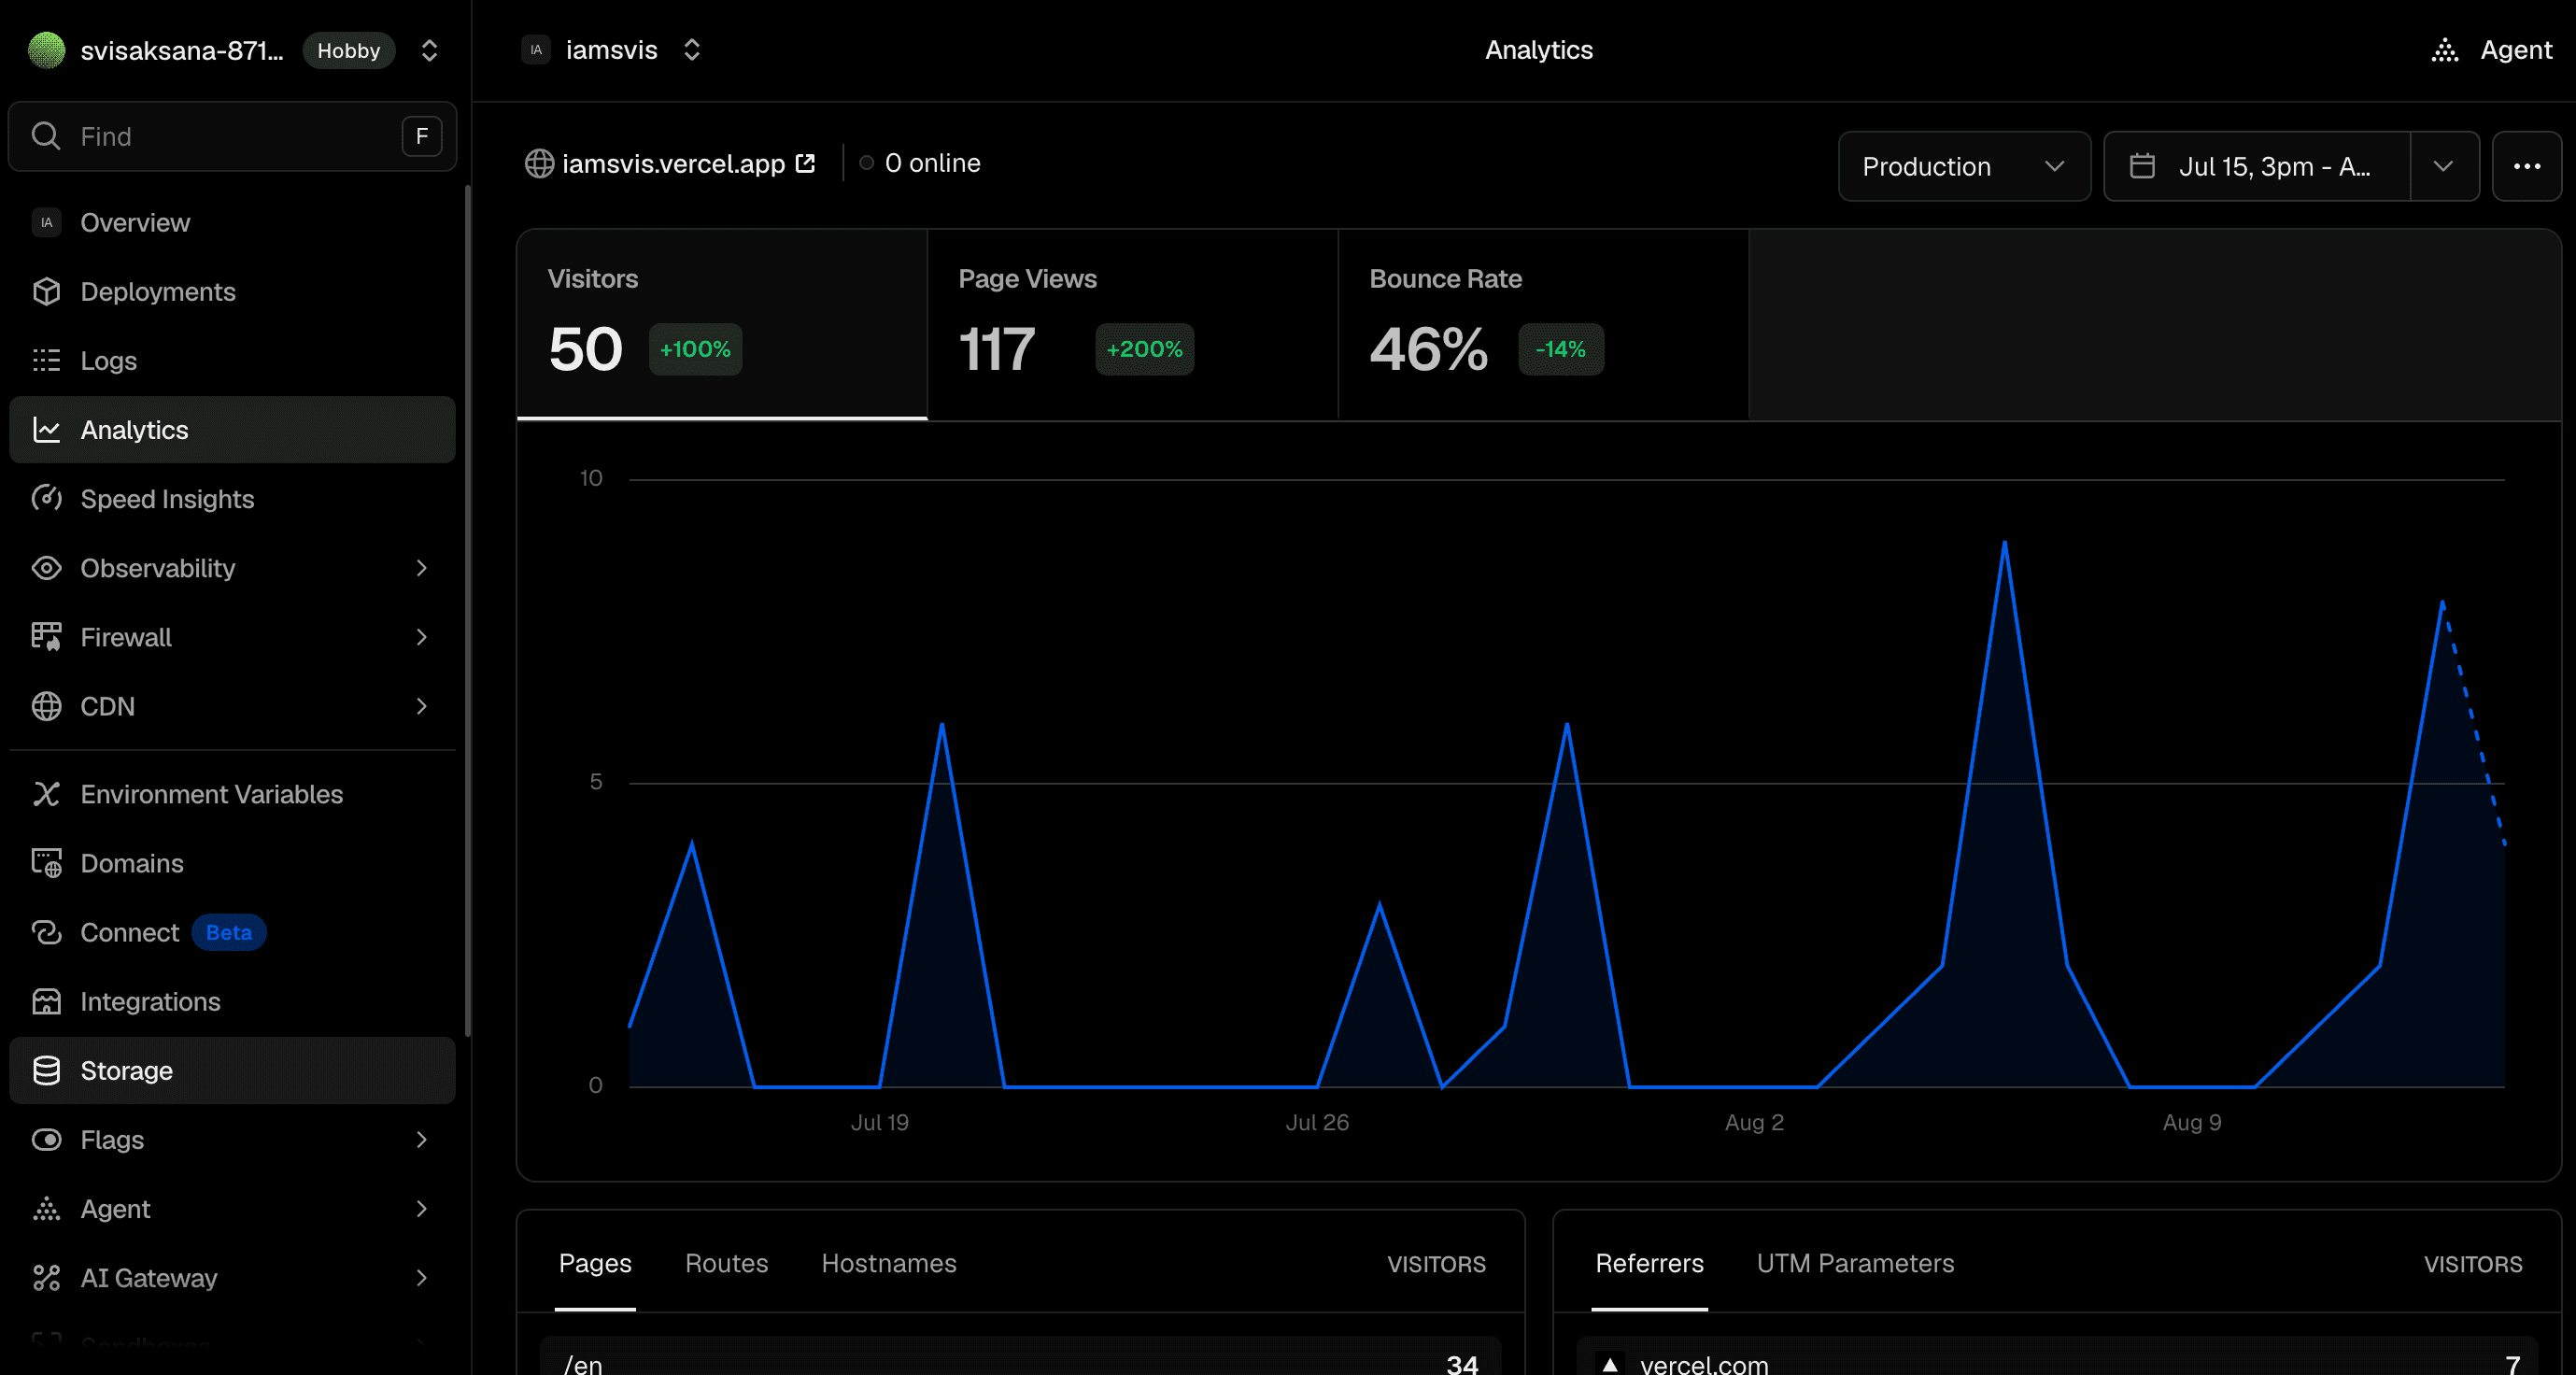This screenshot has height=1375, width=2576.
Task: Click the Agent button in header
Action: coord(2491,49)
